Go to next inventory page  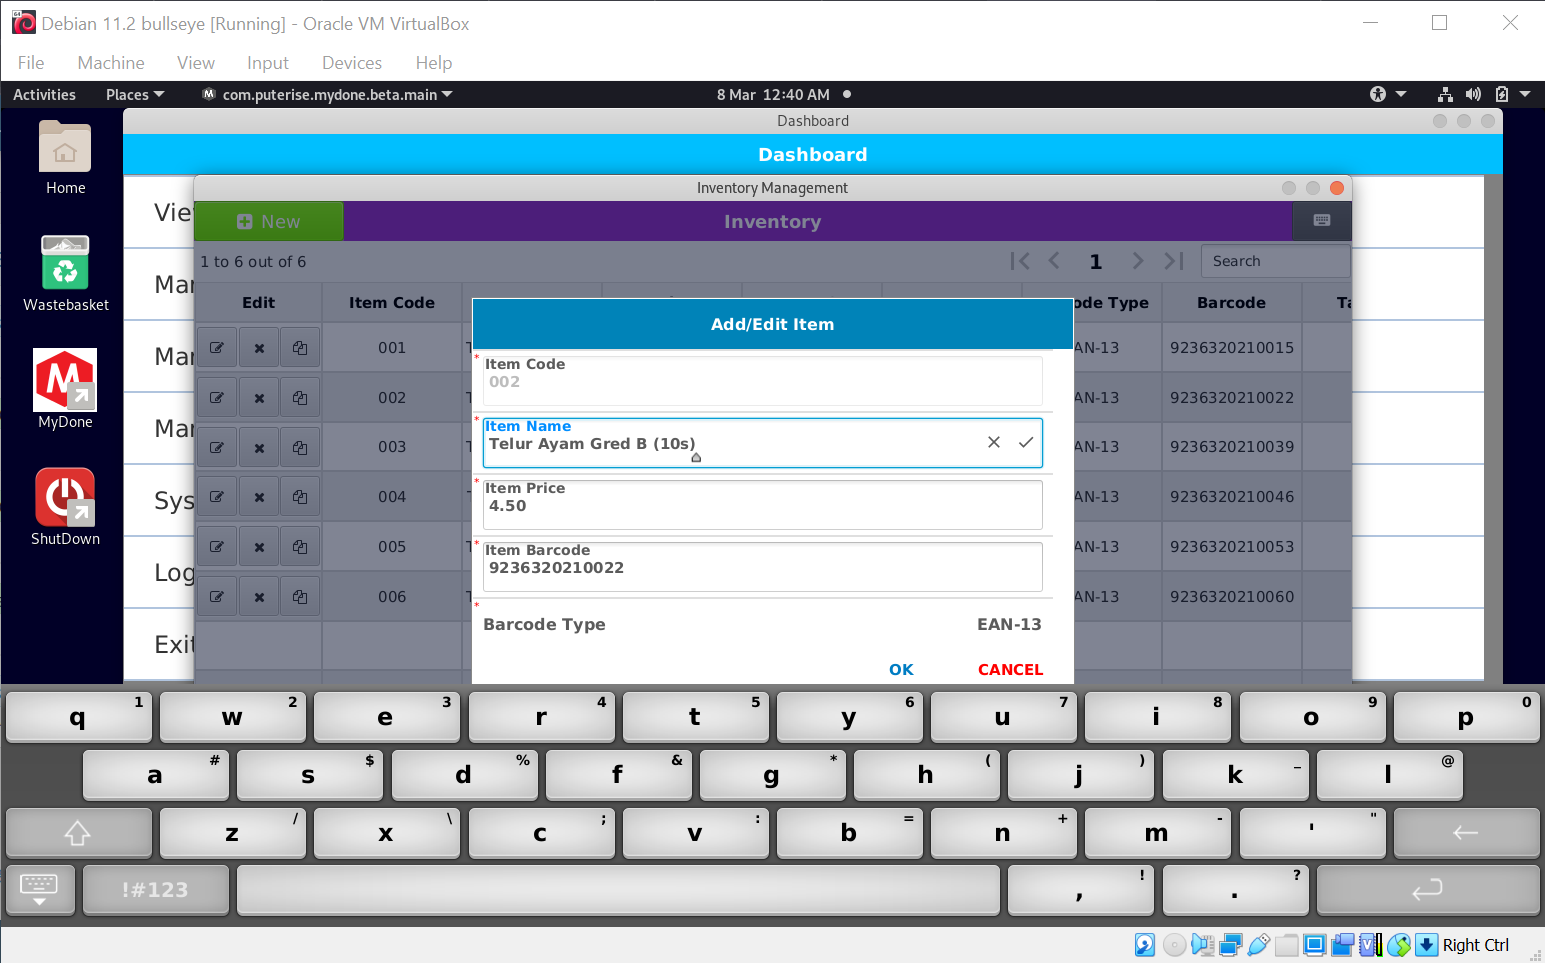point(1137,261)
